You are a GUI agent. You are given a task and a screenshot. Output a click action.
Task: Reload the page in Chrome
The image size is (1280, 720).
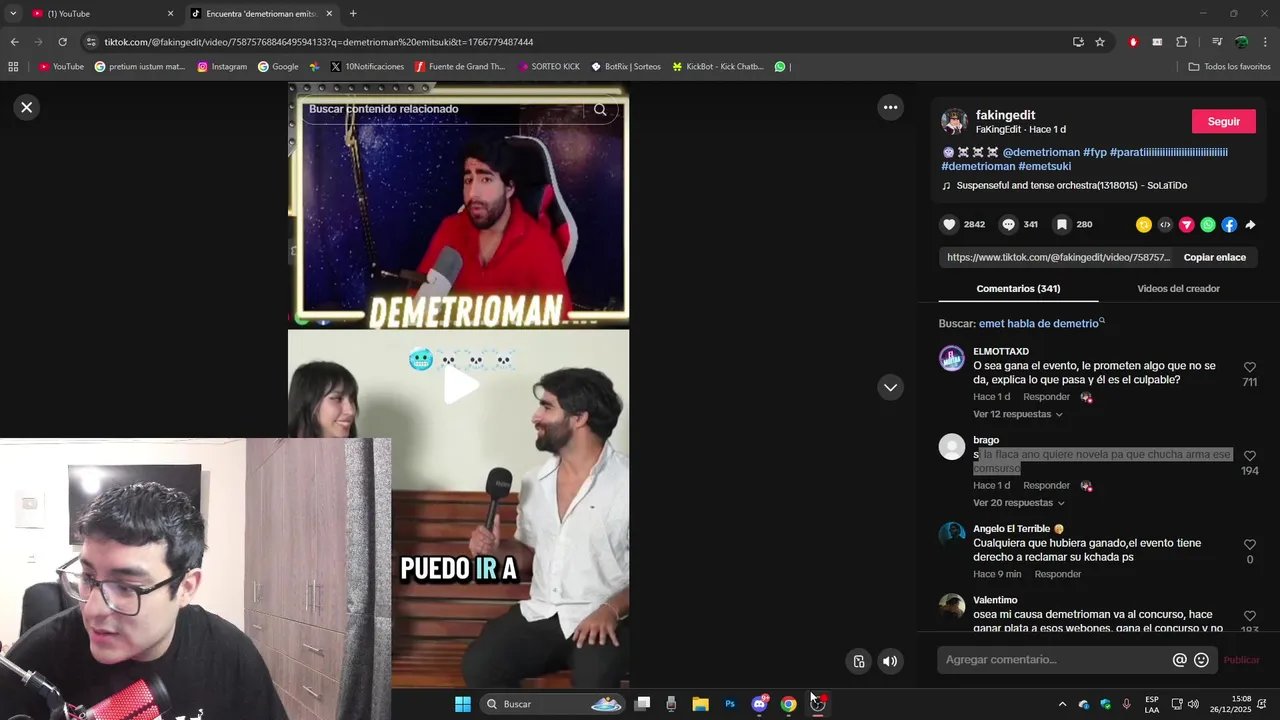pos(62,42)
